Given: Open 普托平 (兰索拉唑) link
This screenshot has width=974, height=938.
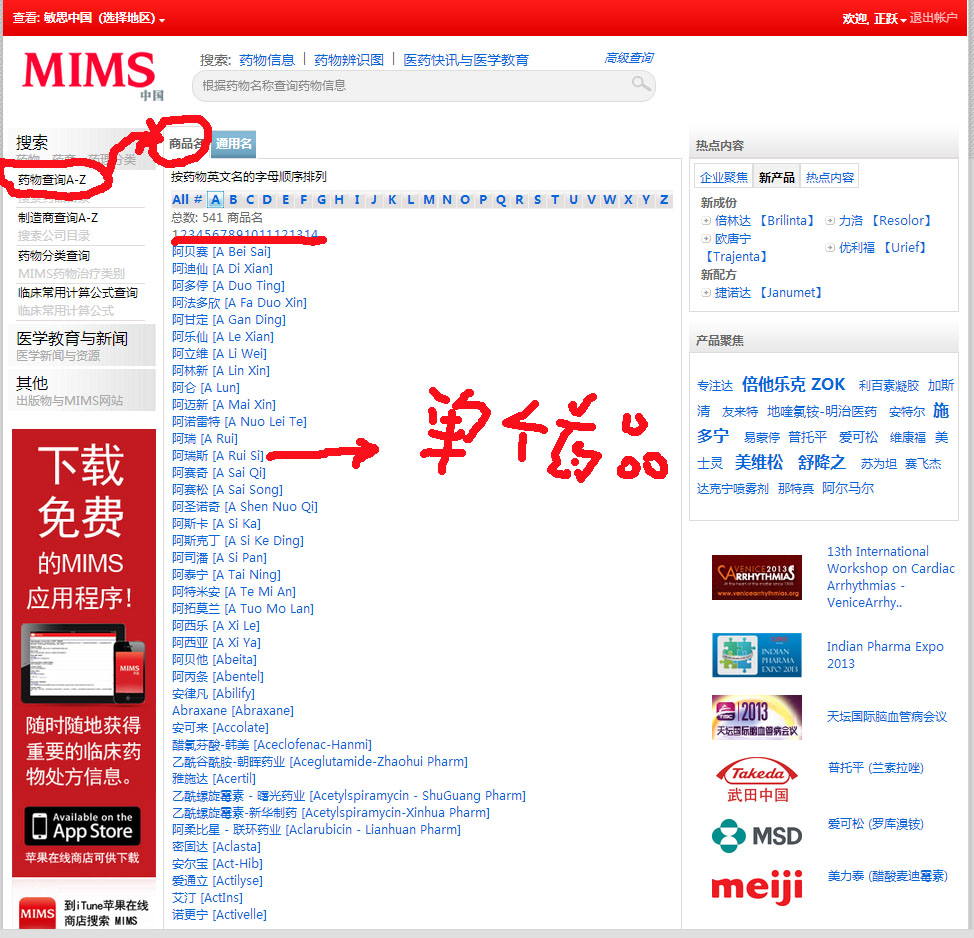Looking at the screenshot, I should point(875,768).
